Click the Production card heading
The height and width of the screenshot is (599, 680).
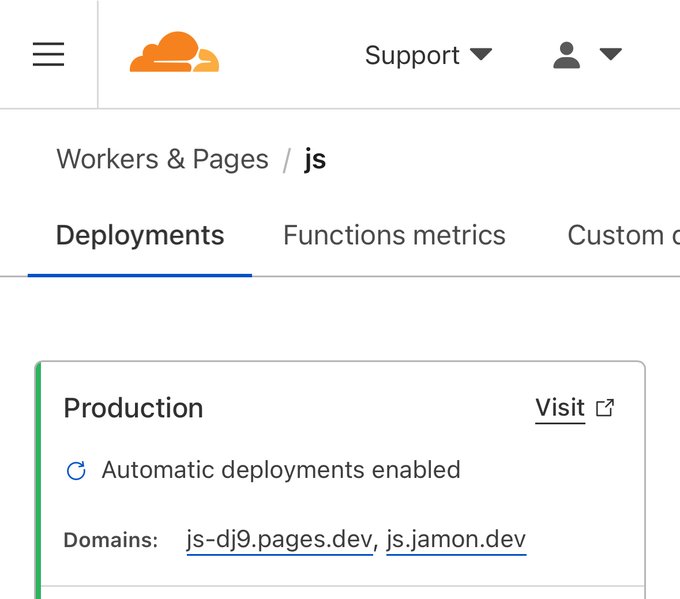tap(133, 408)
